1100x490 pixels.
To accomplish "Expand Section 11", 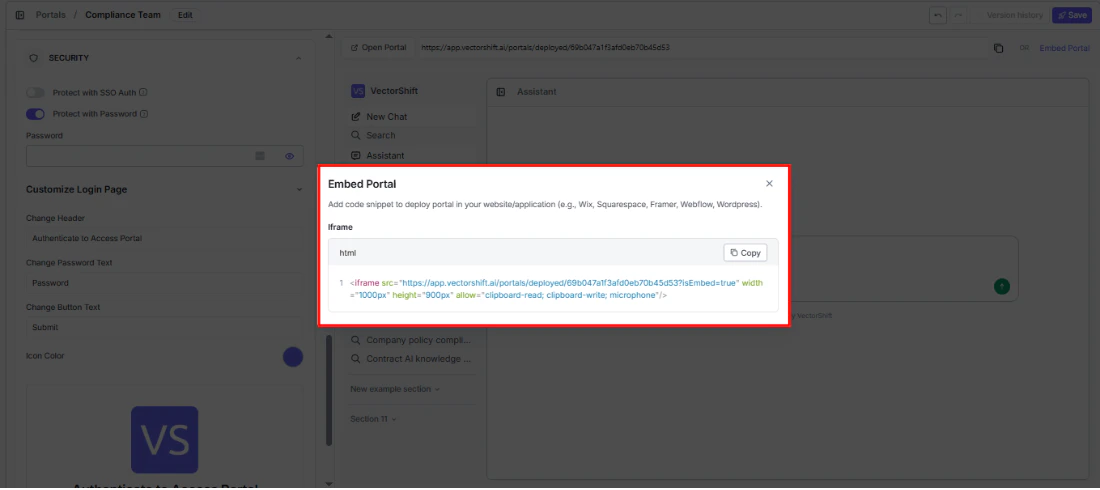I will tap(373, 419).
